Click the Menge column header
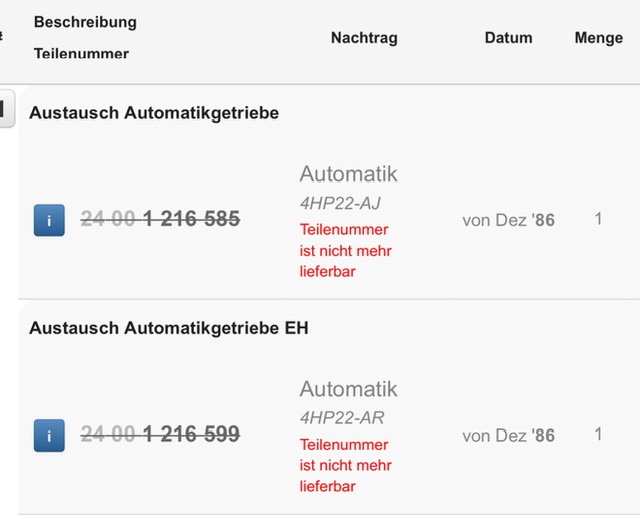640x515 pixels. coord(599,38)
